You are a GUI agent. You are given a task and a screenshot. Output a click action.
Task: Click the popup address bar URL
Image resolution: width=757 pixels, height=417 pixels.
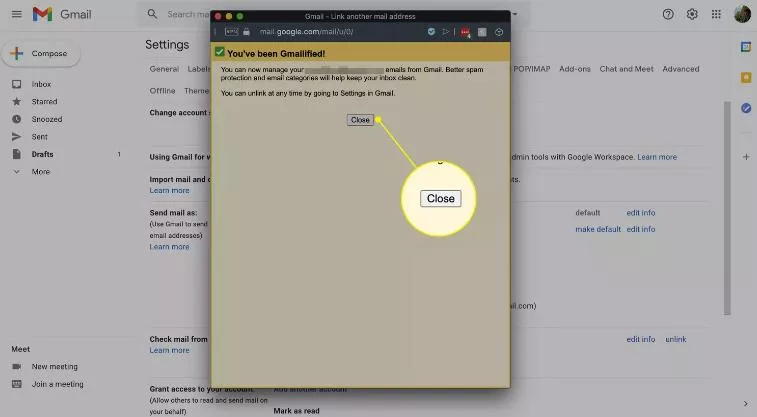click(306, 32)
